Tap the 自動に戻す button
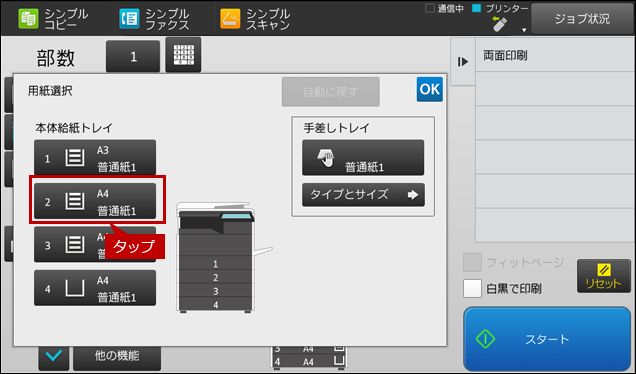 [x=331, y=92]
